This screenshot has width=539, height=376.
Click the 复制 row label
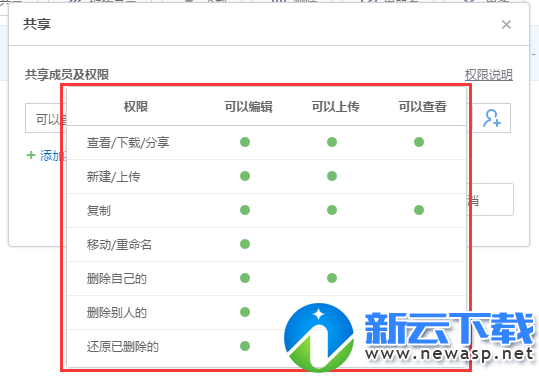99,210
